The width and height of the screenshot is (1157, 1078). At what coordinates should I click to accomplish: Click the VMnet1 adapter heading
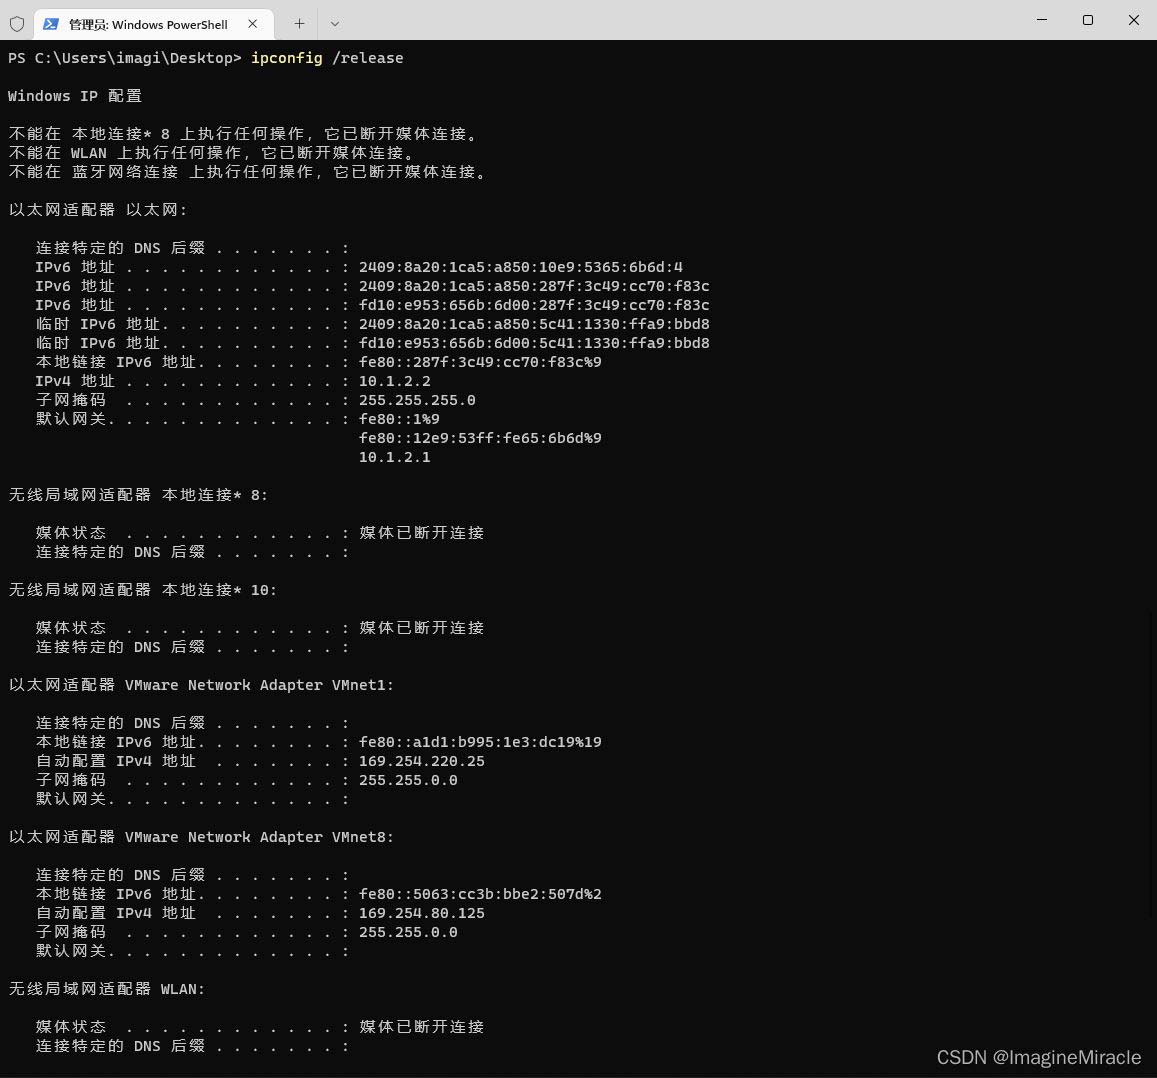[x=201, y=685]
